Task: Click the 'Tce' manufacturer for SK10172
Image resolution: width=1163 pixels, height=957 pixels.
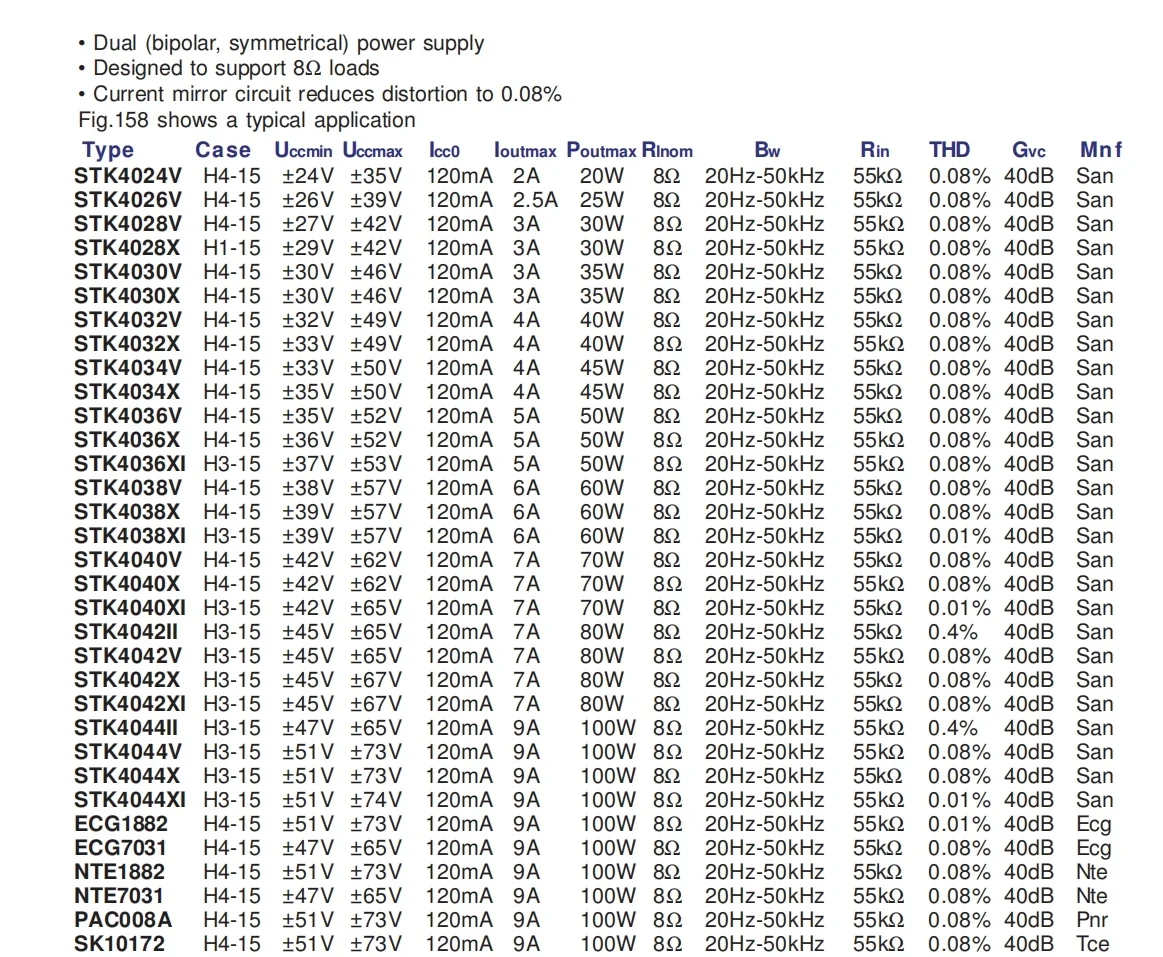Action: click(x=1093, y=944)
